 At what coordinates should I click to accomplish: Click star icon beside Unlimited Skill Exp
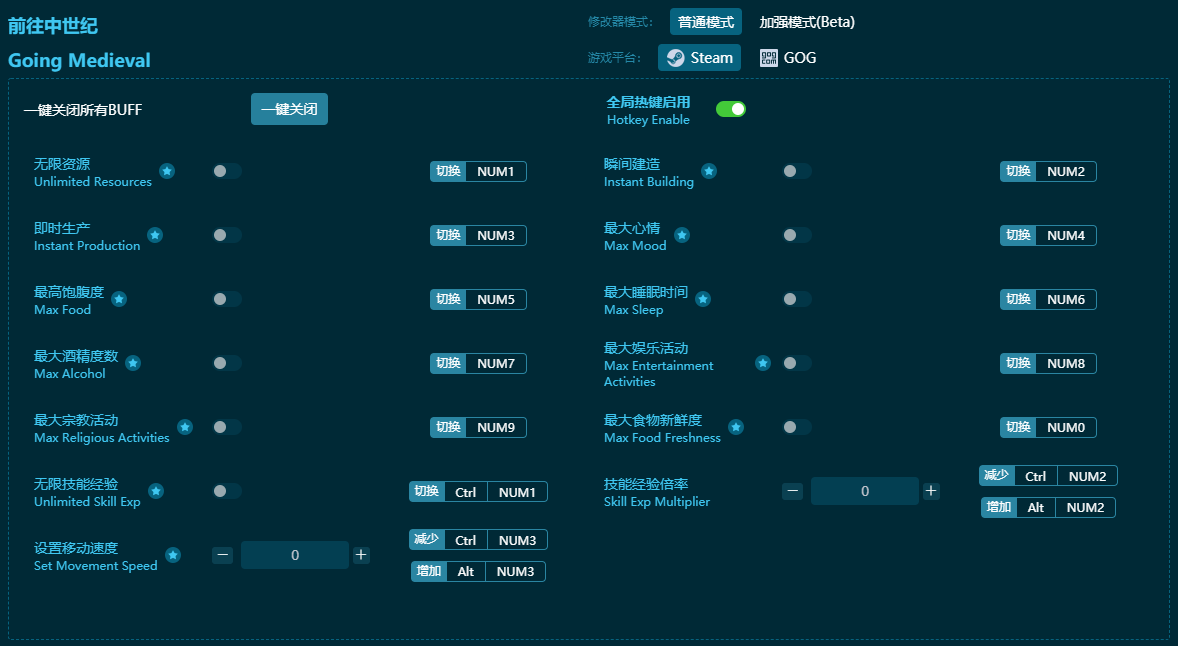pos(156,491)
